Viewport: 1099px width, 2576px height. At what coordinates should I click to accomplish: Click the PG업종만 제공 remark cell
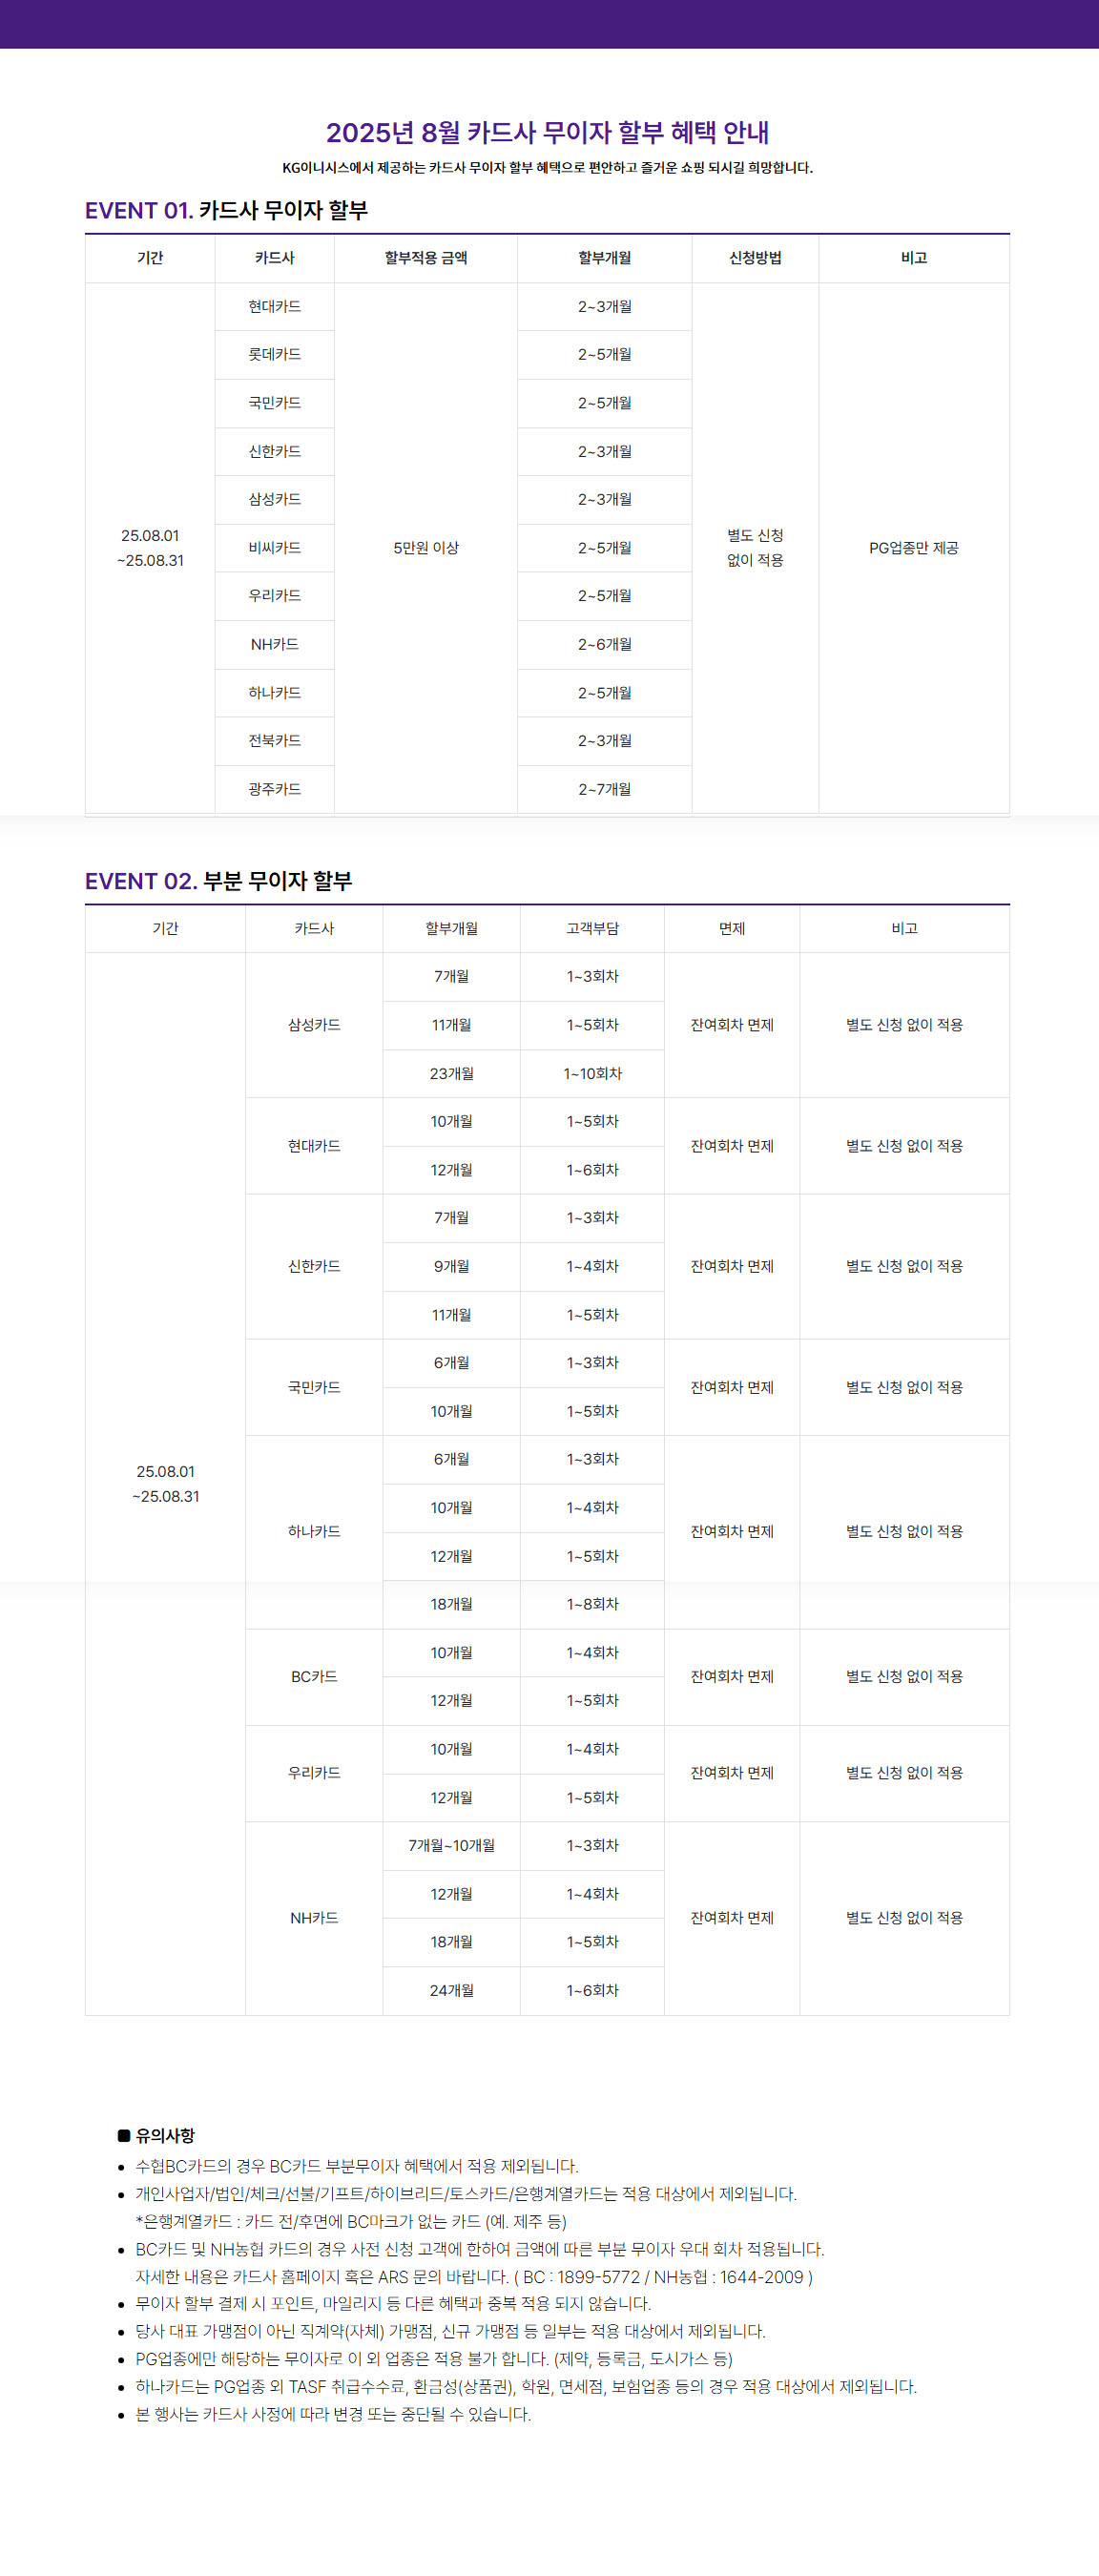913,548
